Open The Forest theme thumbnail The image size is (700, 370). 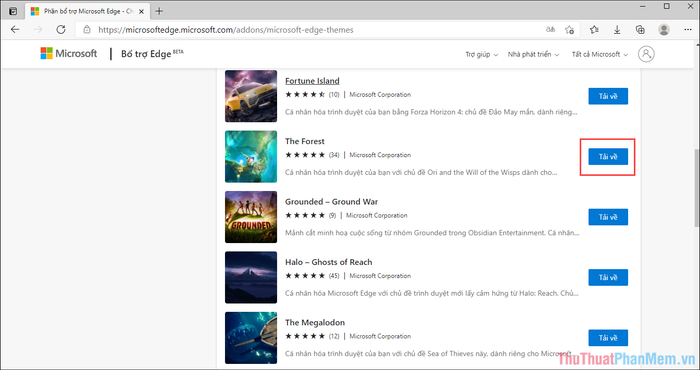click(x=251, y=157)
